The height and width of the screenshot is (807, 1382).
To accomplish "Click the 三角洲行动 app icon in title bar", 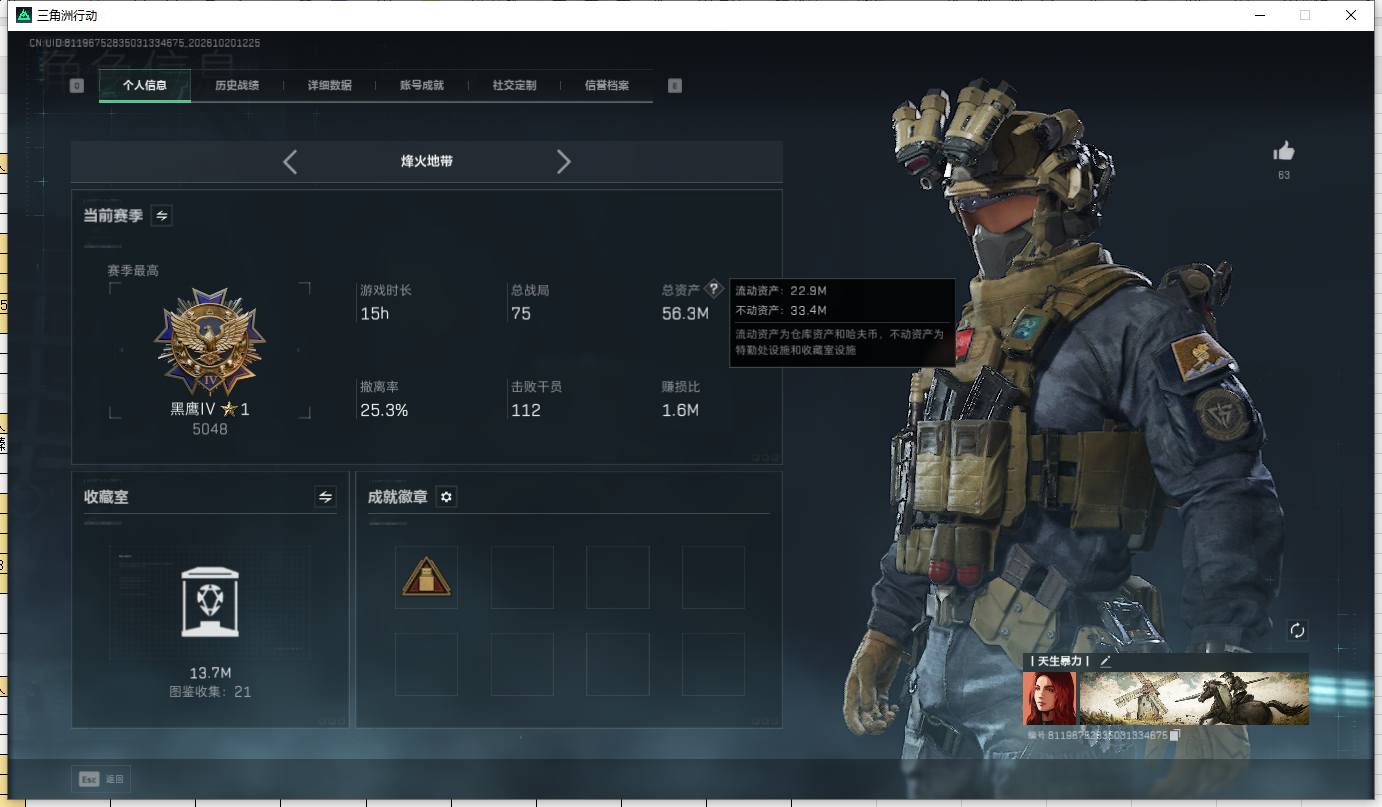I will click(x=24, y=15).
